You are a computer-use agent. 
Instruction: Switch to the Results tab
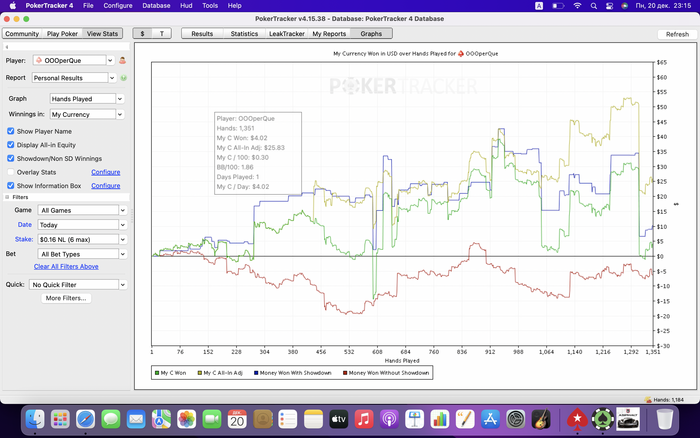point(202,33)
